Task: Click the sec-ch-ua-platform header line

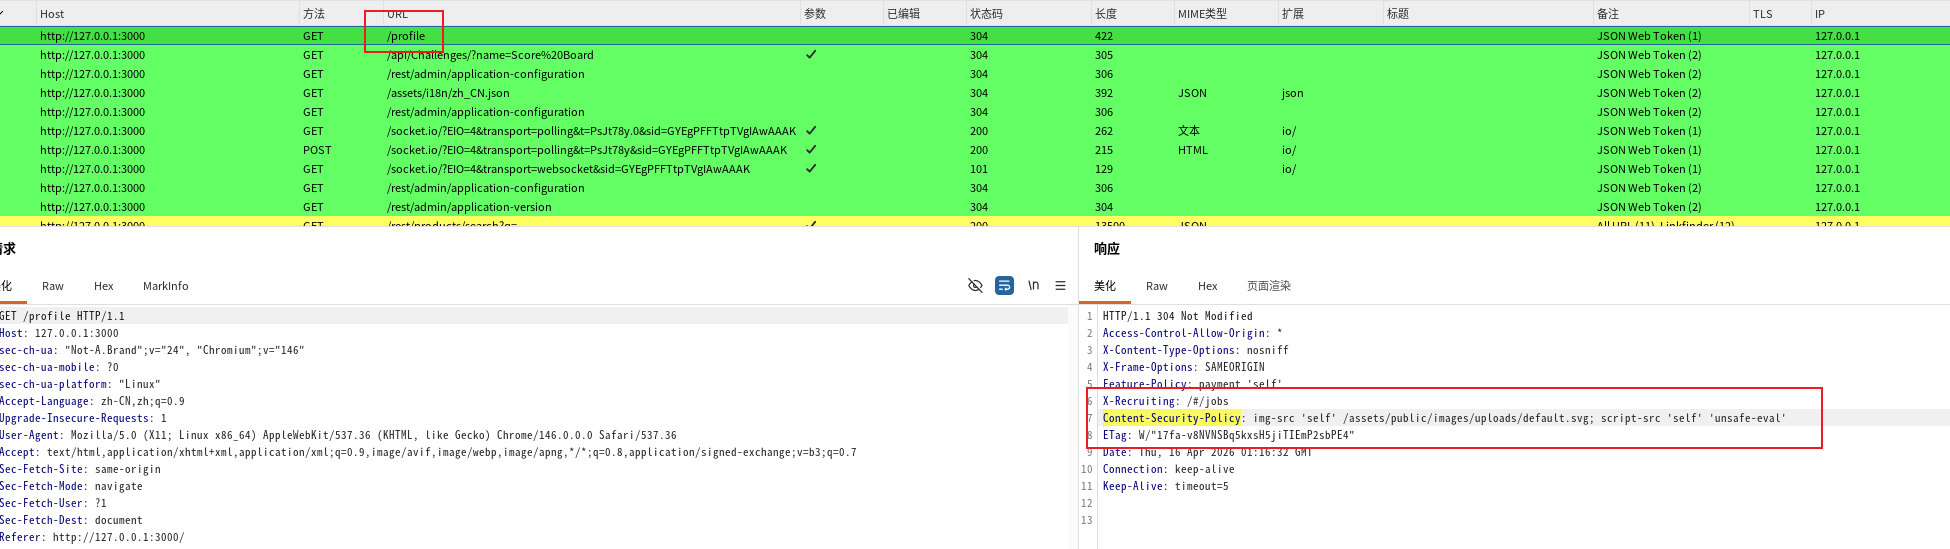Action: [x=80, y=384]
